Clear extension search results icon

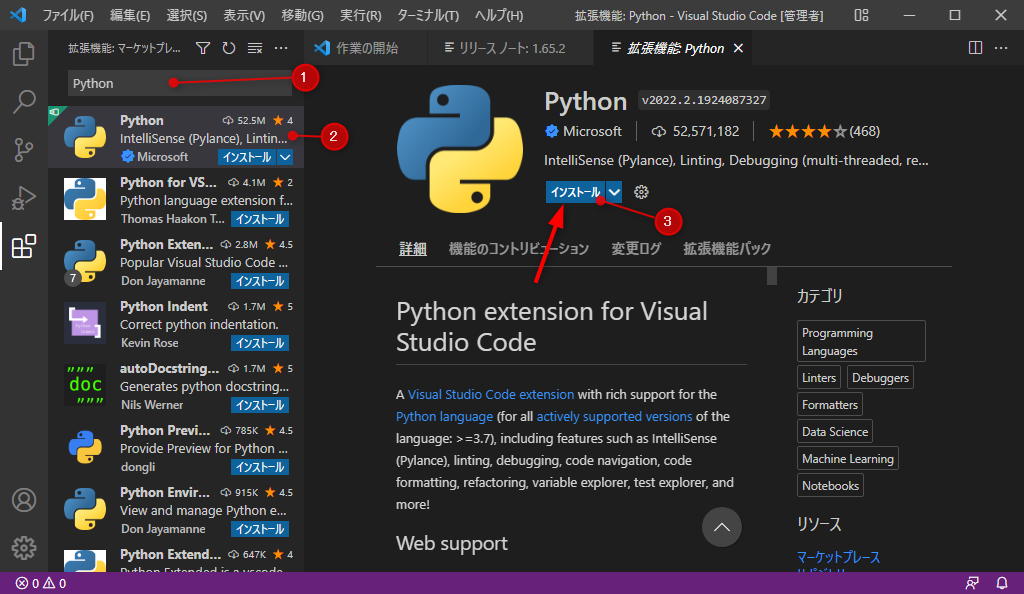(x=255, y=48)
